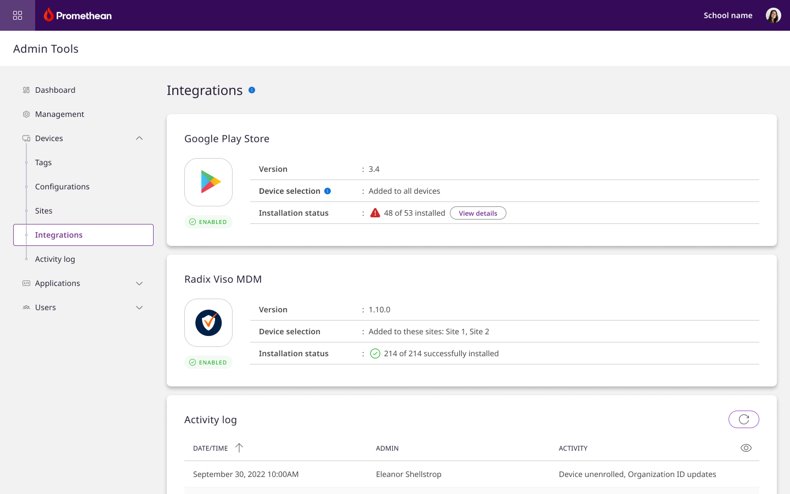Sort by Date/Time arrow
The width and height of the screenshot is (790, 494).
[x=239, y=448]
